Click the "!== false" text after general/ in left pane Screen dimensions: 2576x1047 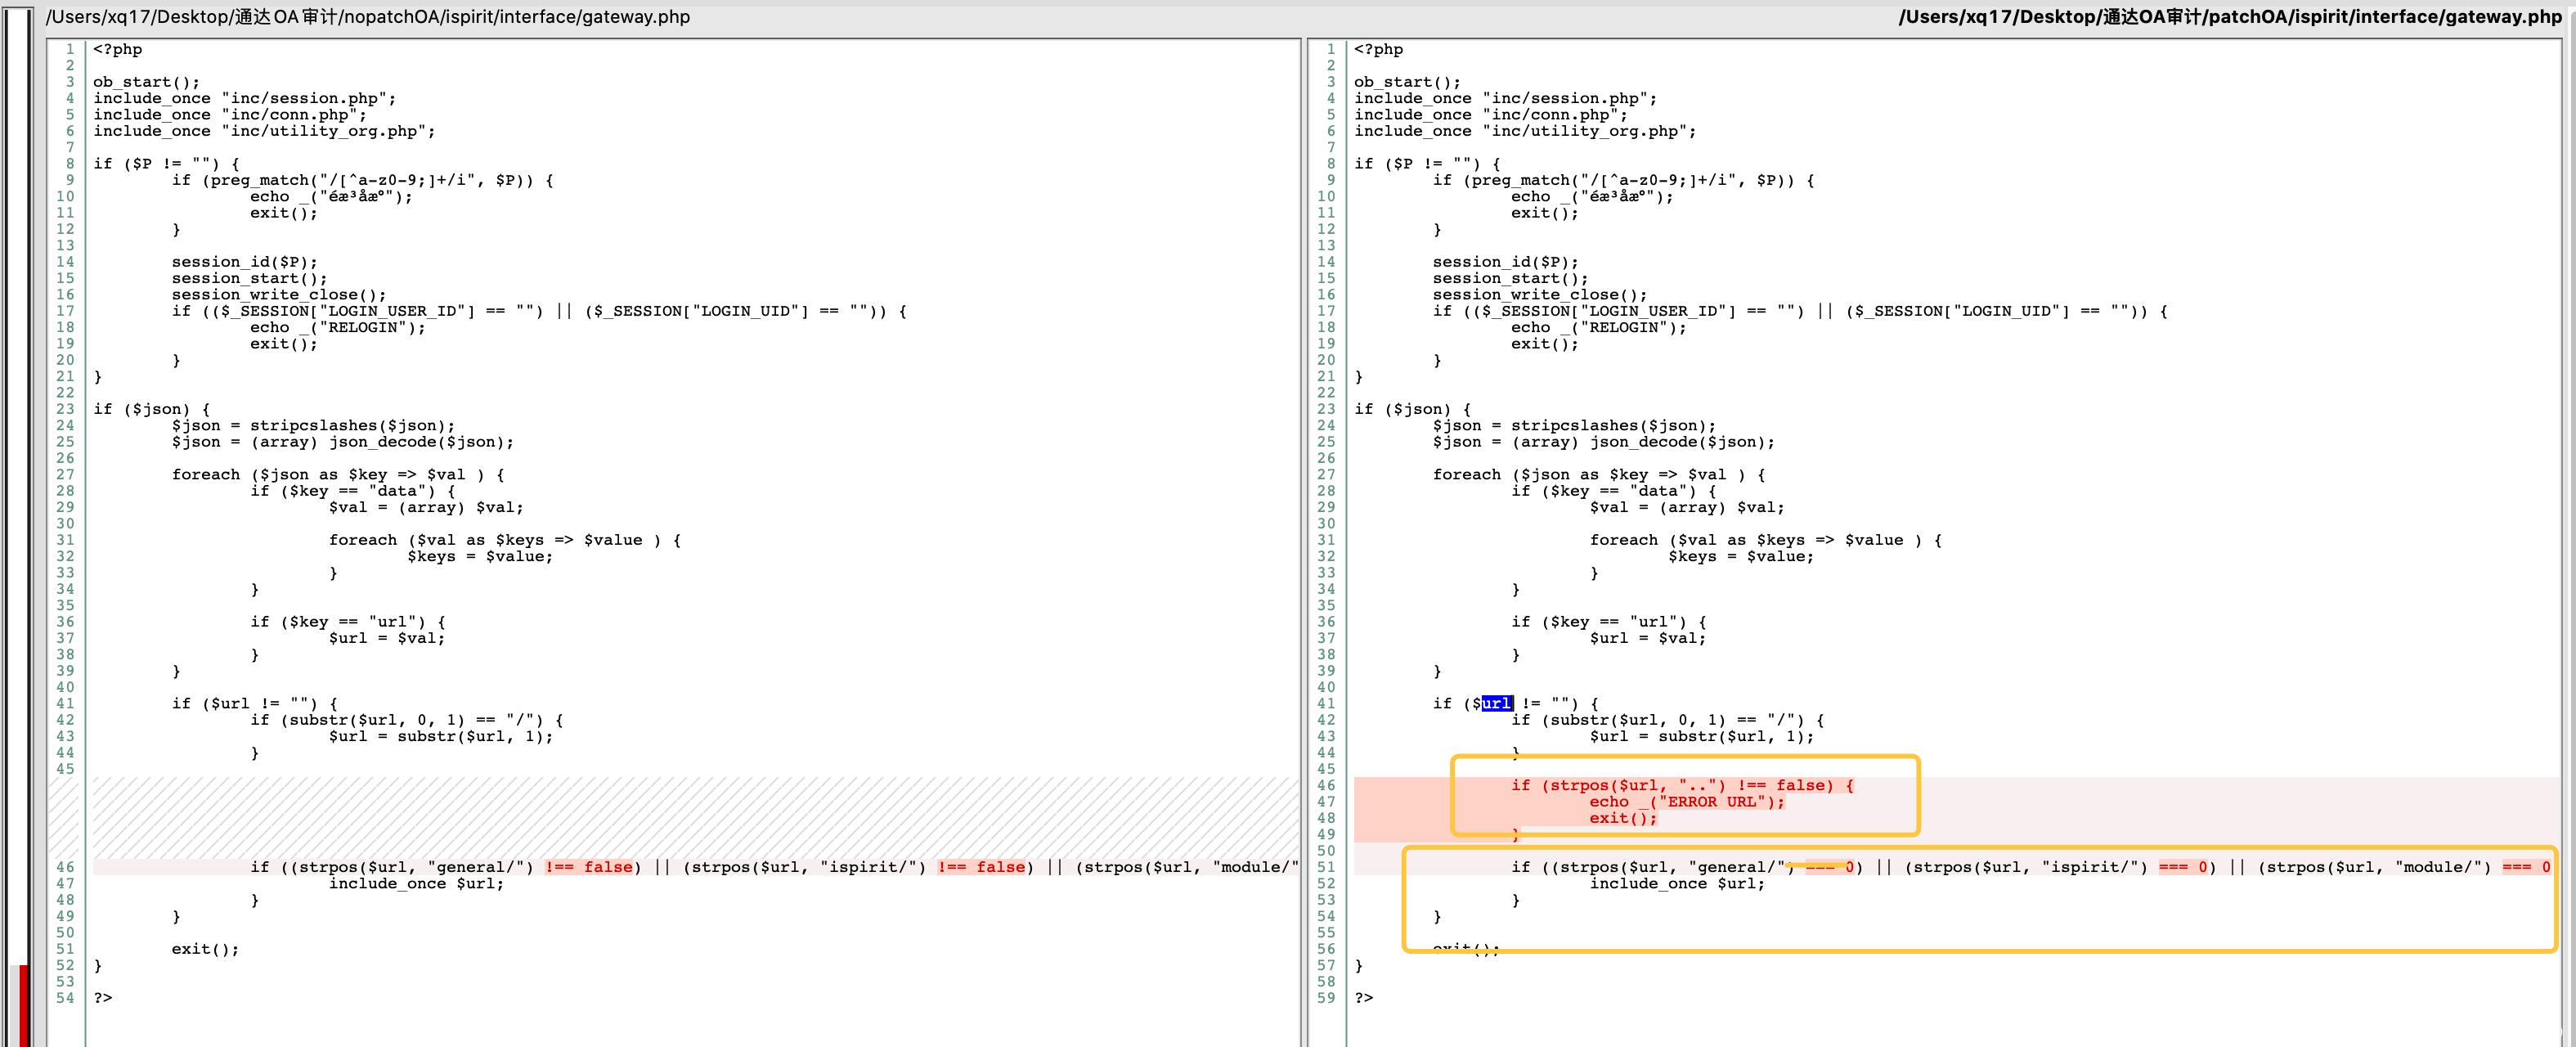point(589,867)
